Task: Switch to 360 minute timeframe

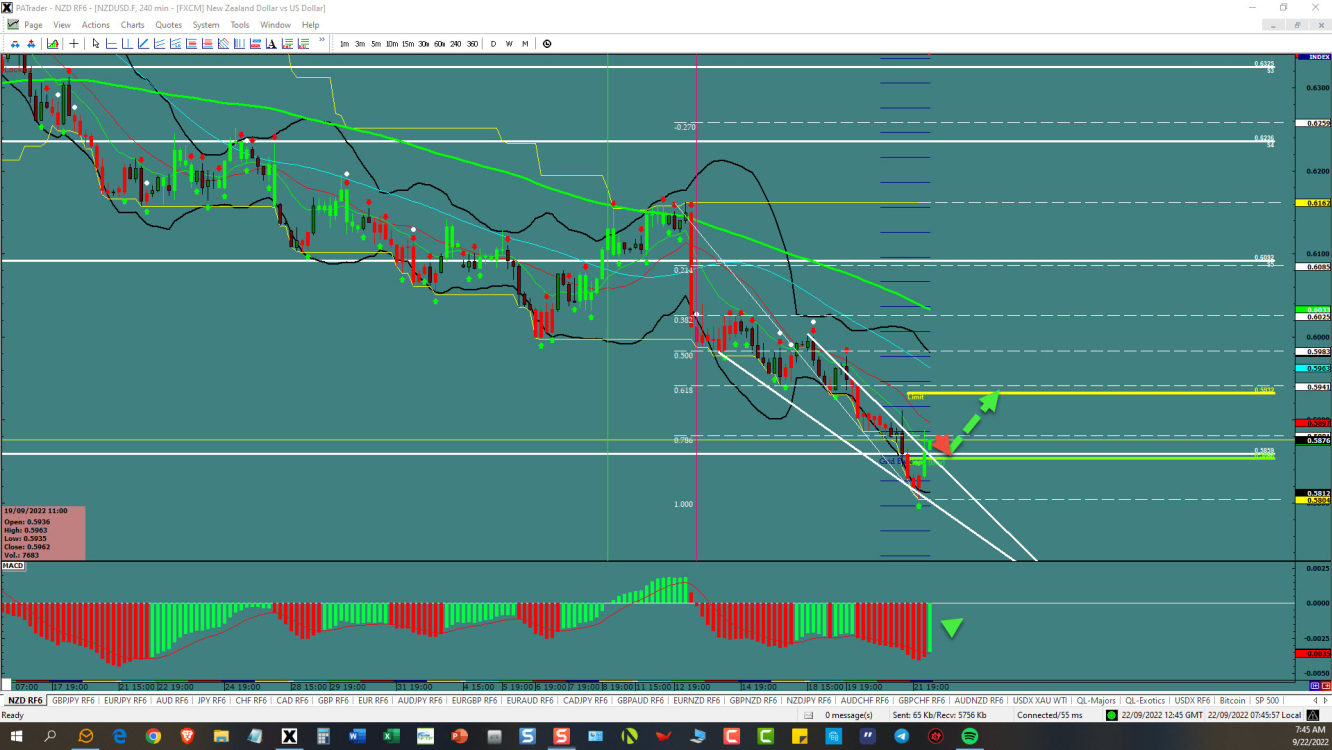Action: tap(472, 44)
